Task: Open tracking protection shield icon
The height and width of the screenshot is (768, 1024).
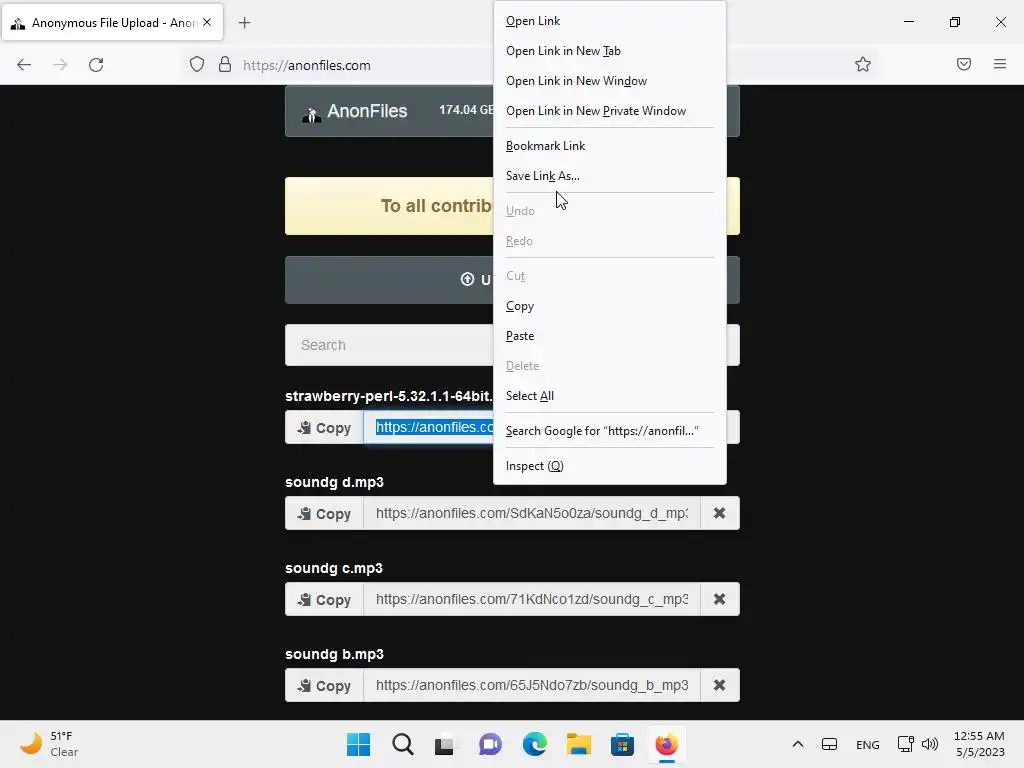Action: [197, 65]
